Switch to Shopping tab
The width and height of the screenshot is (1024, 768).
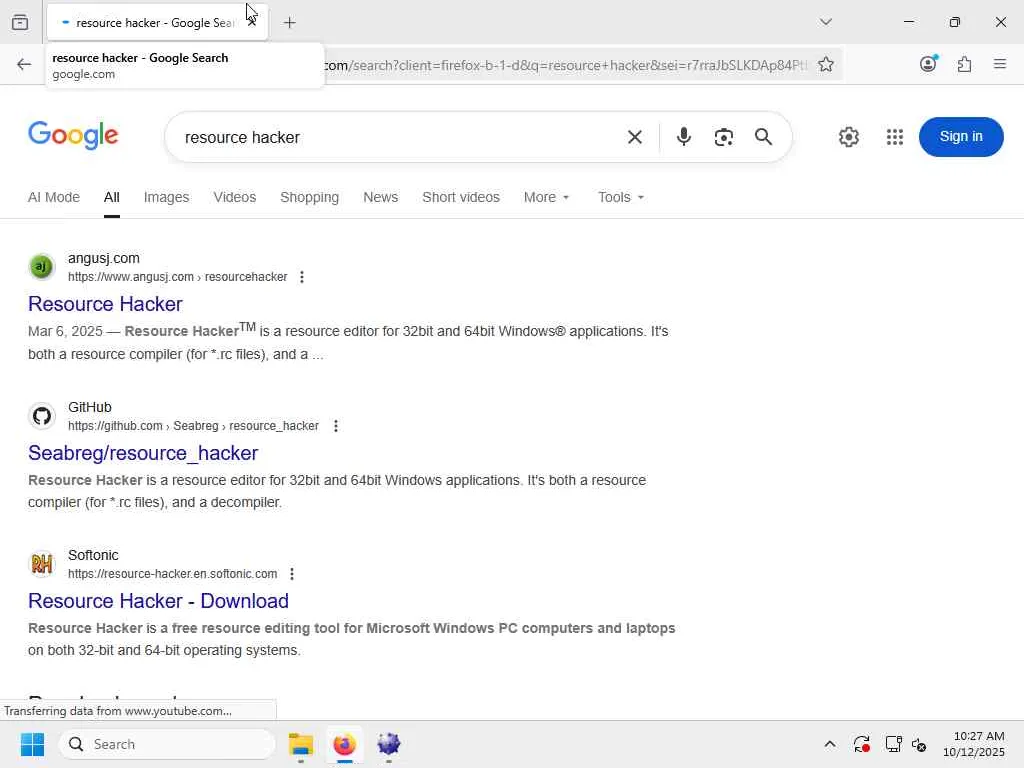[x=310, y=197]
